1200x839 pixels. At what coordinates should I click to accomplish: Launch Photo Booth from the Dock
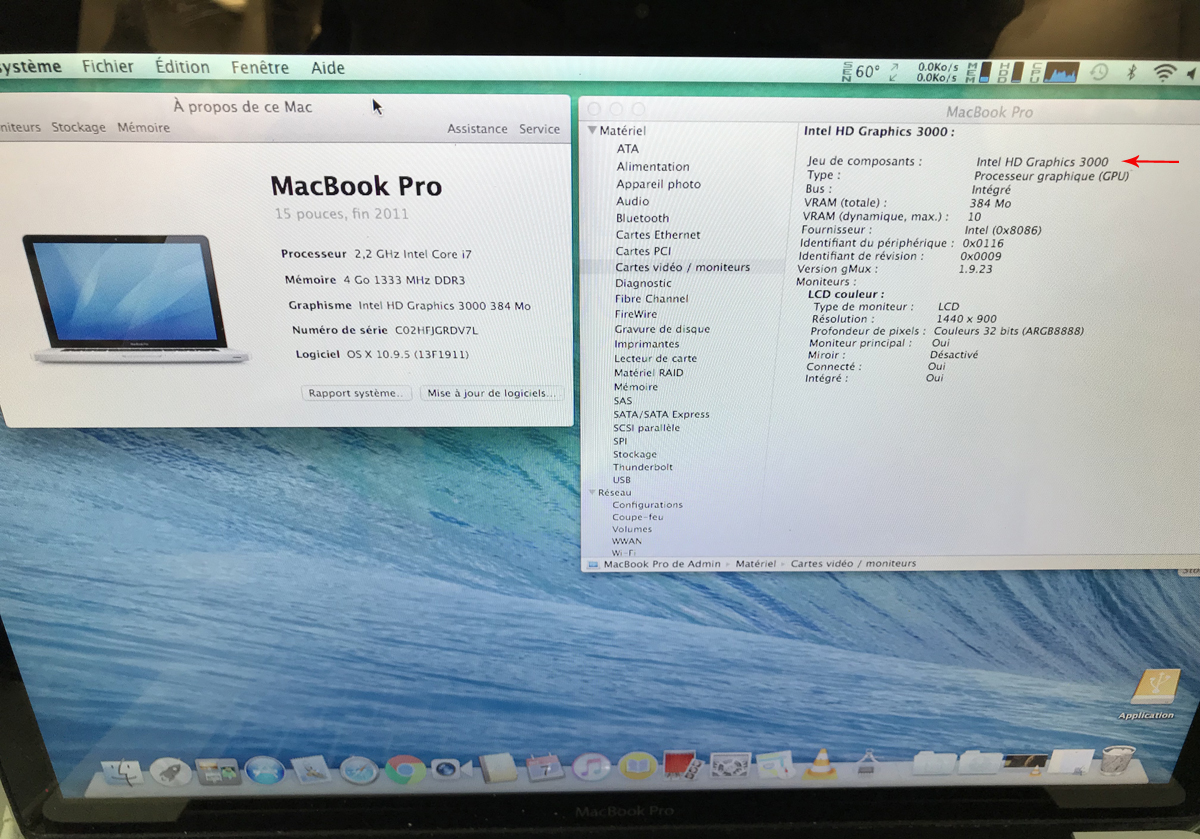pyautogui.click(x=682, y=767)
